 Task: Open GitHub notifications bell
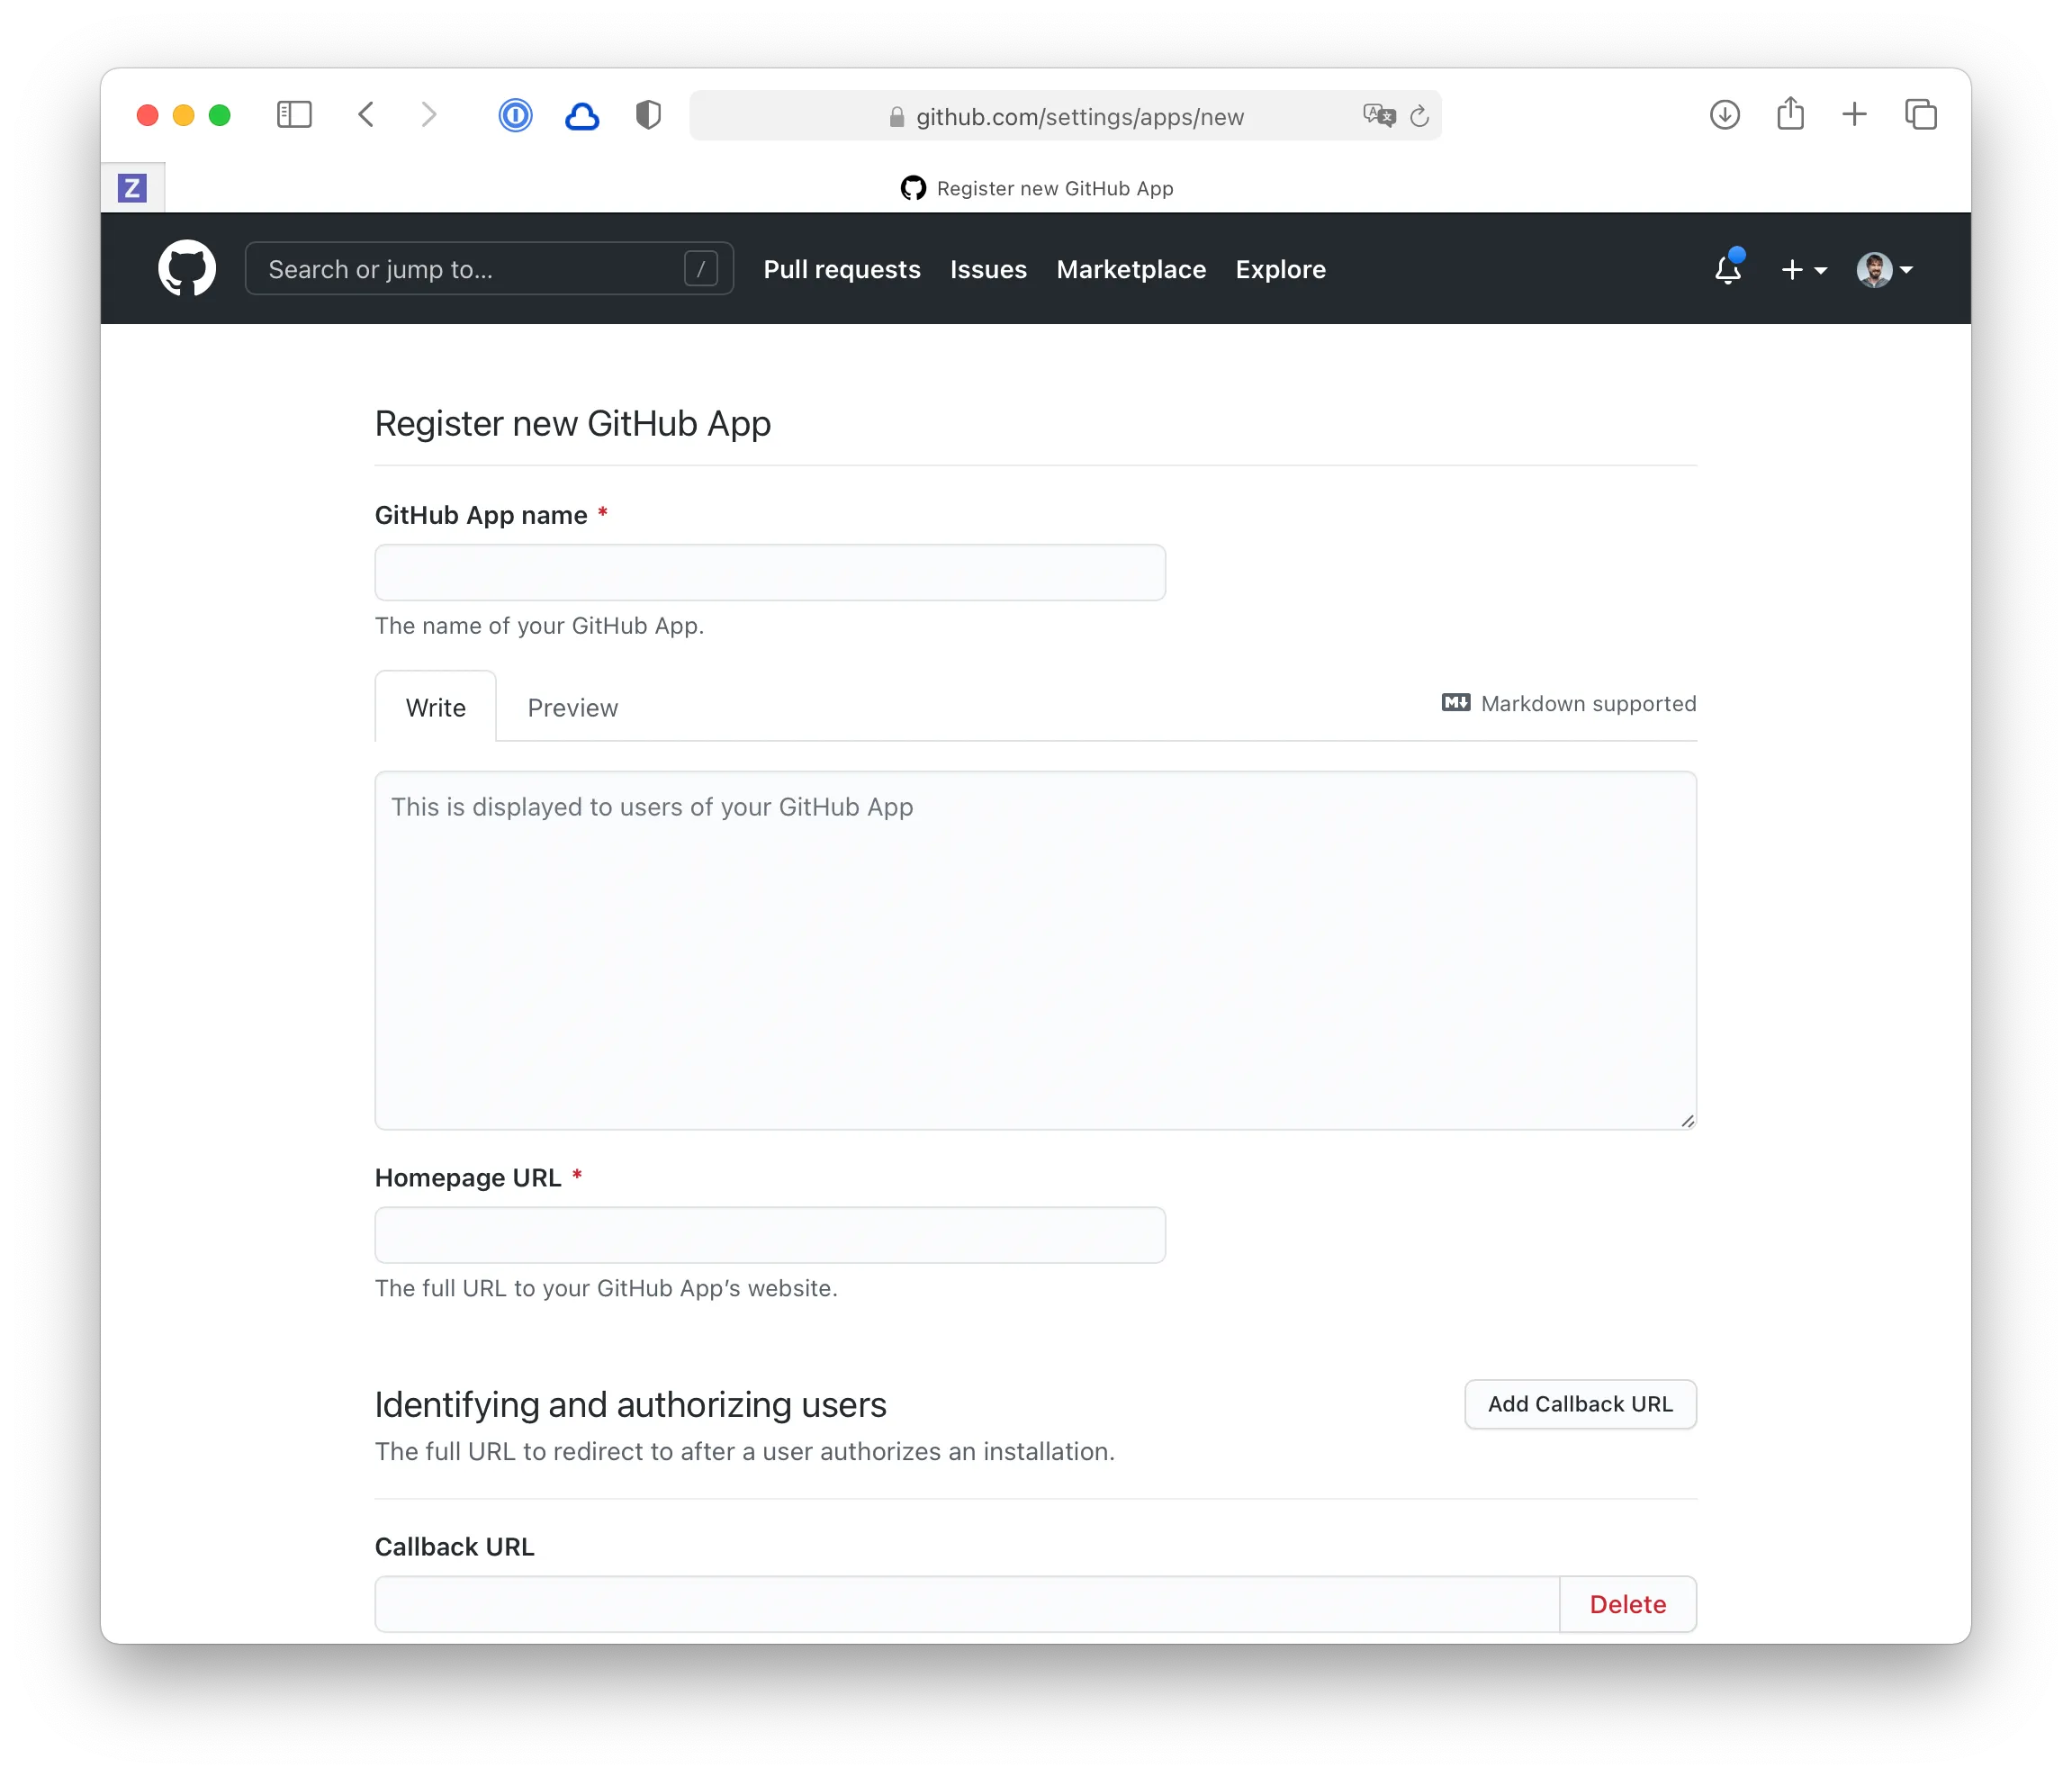[1728, 268]
